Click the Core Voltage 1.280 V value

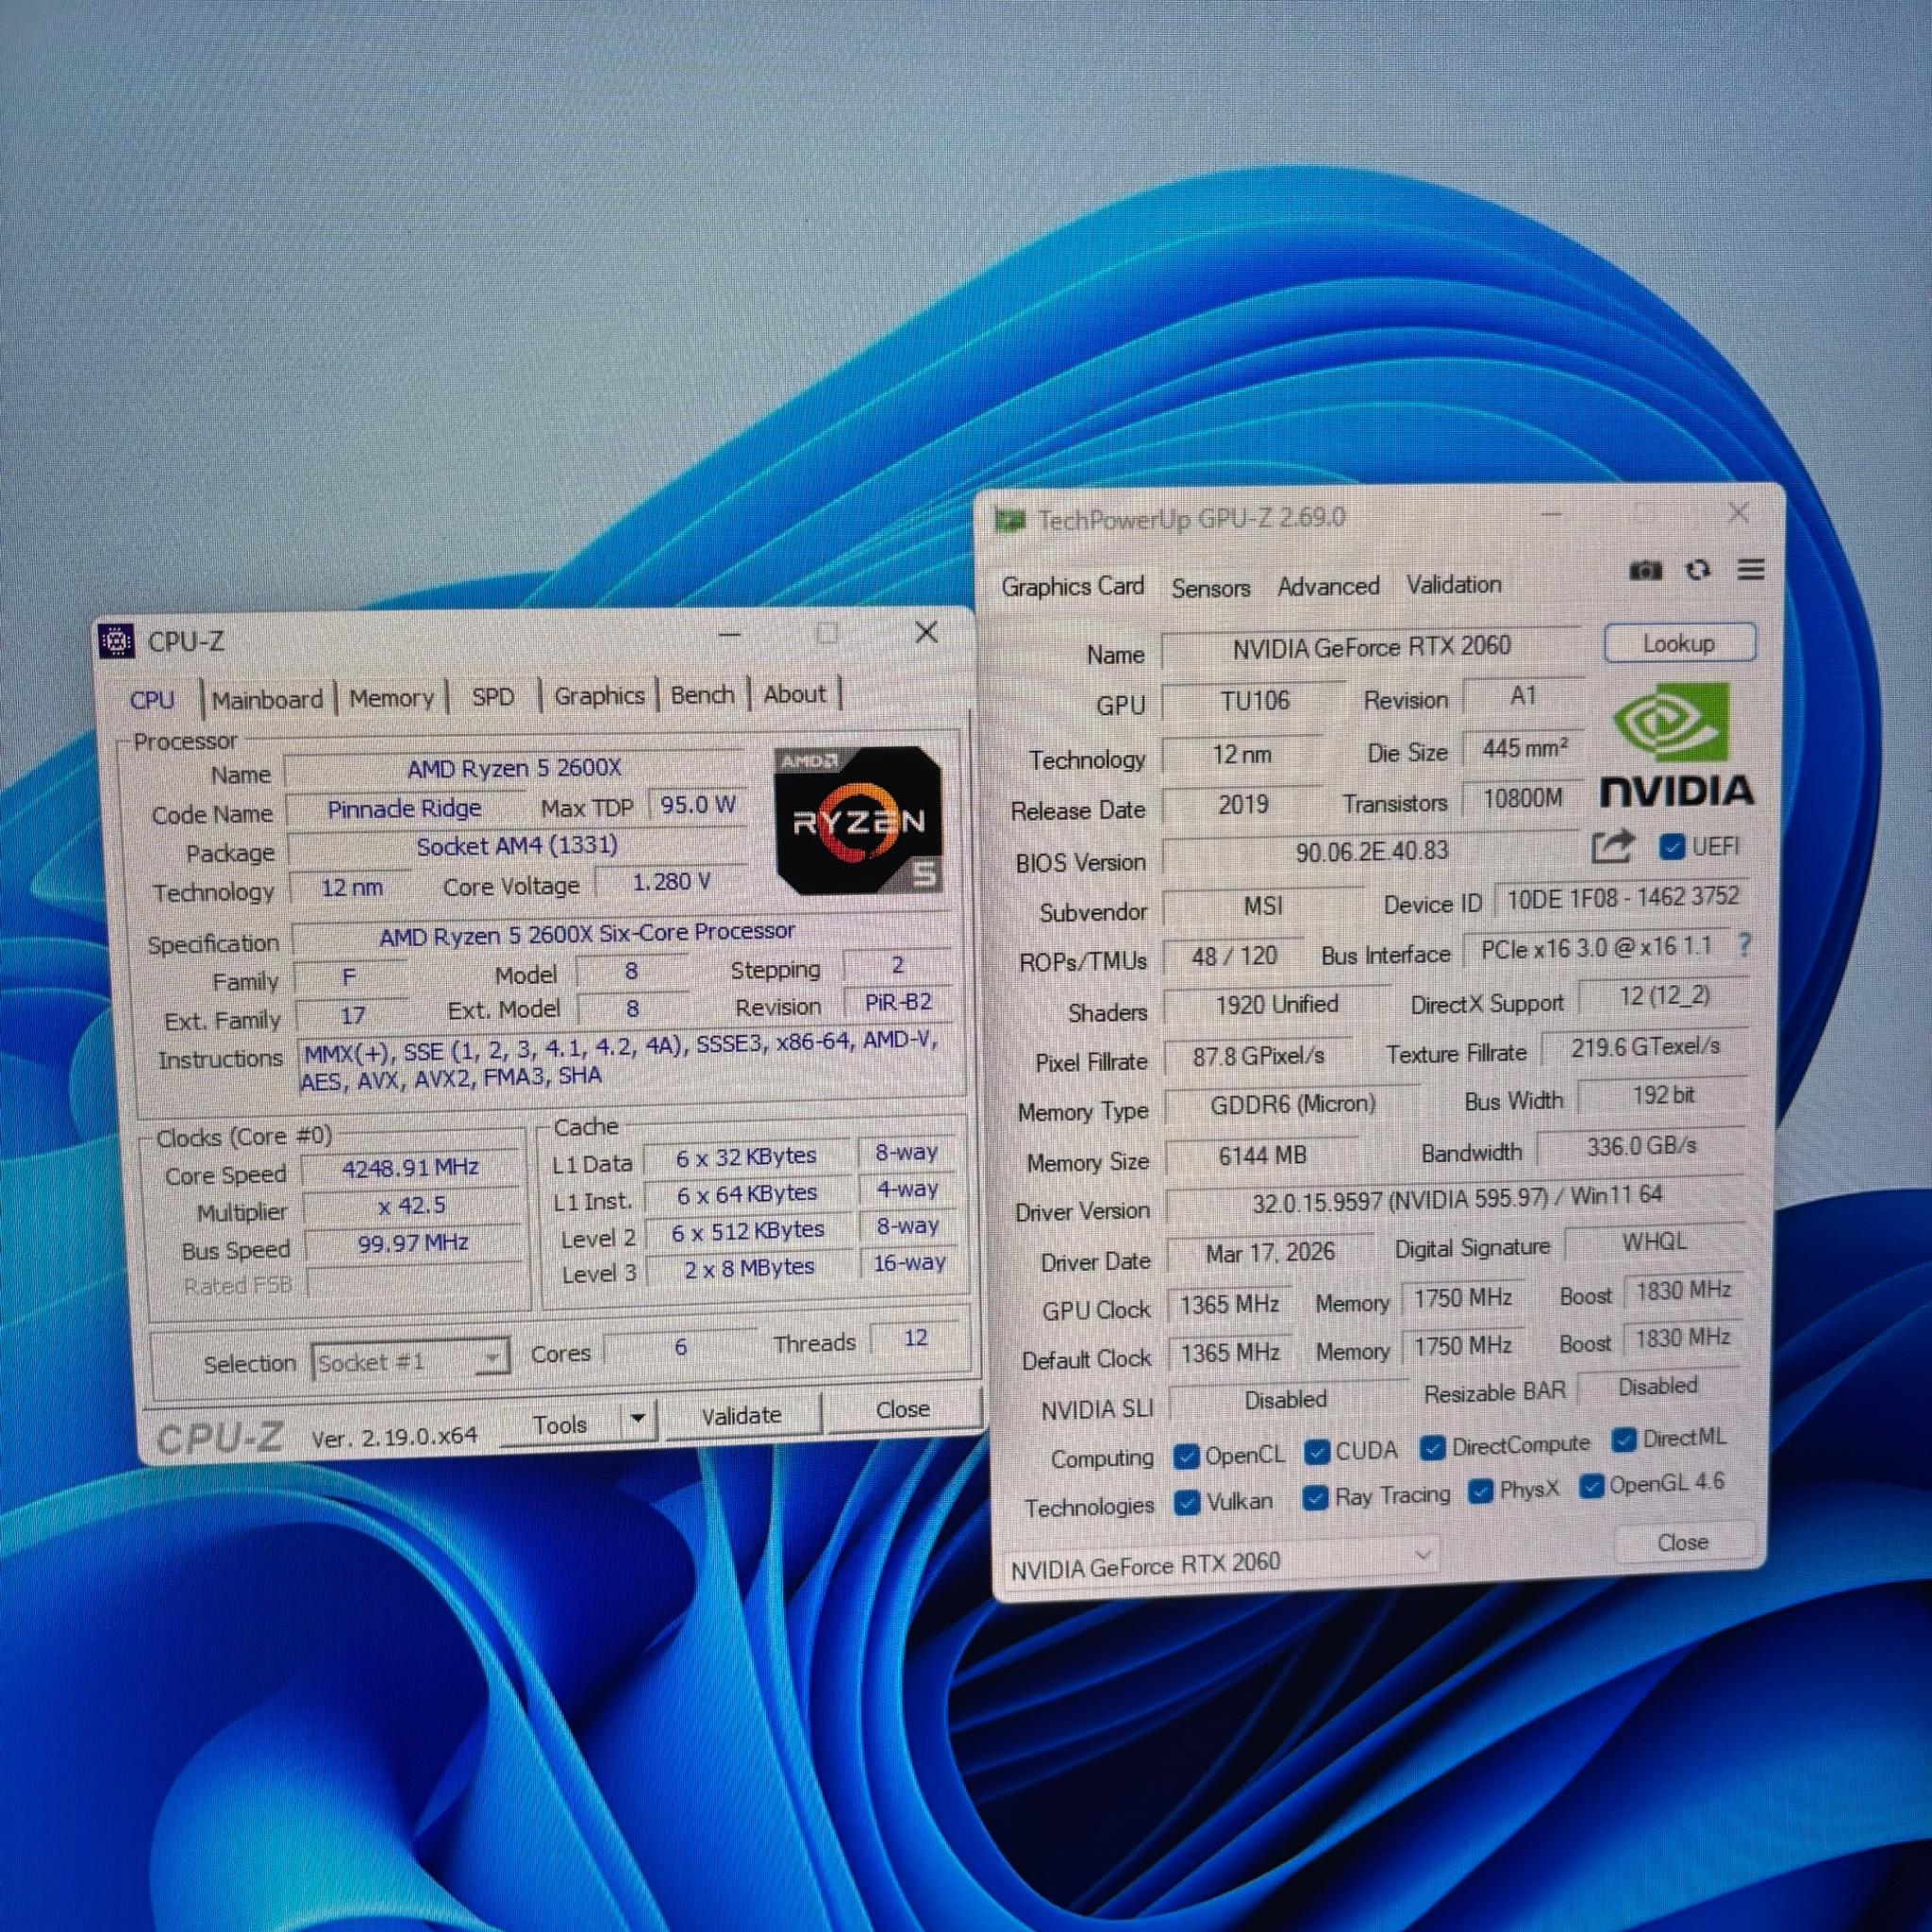pos(671,882)
